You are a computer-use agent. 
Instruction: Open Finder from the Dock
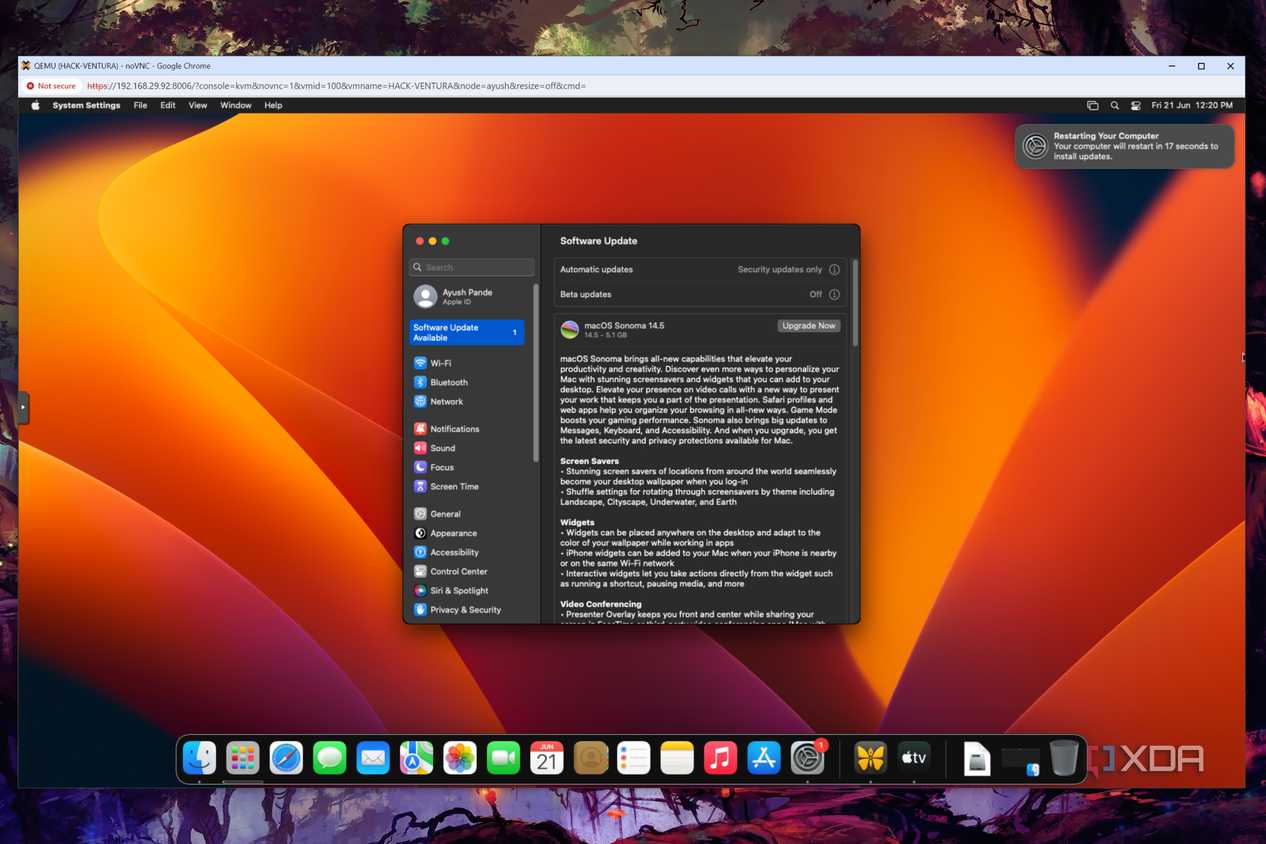(199, 758)
